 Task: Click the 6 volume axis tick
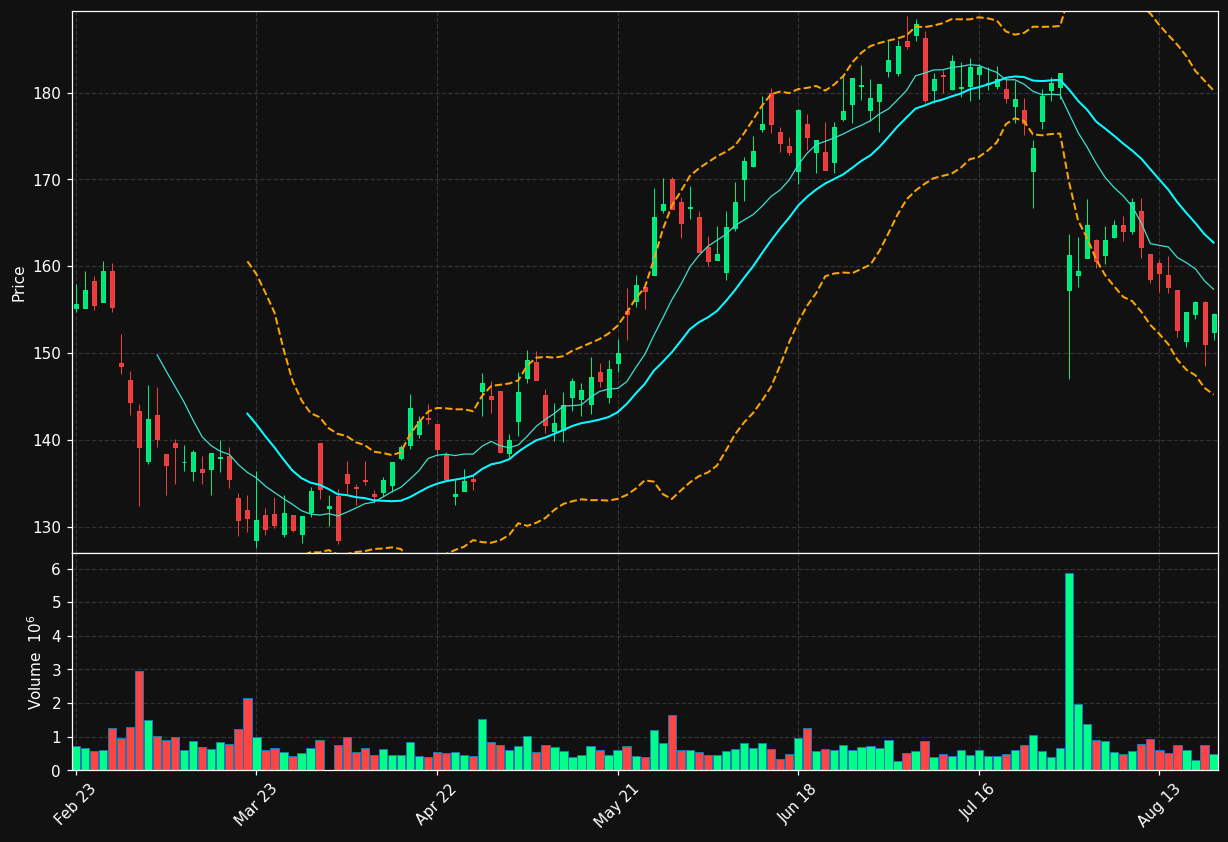click(56, 569)
